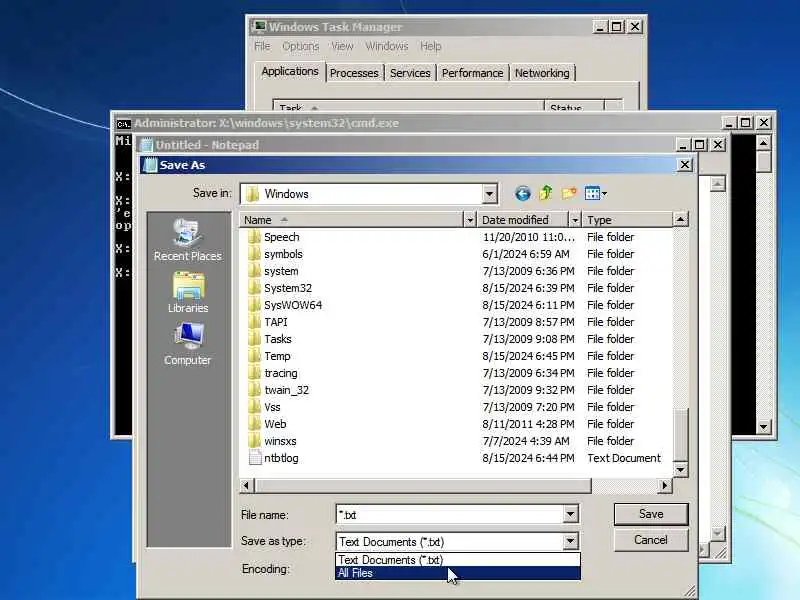800x600 pixels.
Task: Close the Save As dialog
Action: point(684,165)
